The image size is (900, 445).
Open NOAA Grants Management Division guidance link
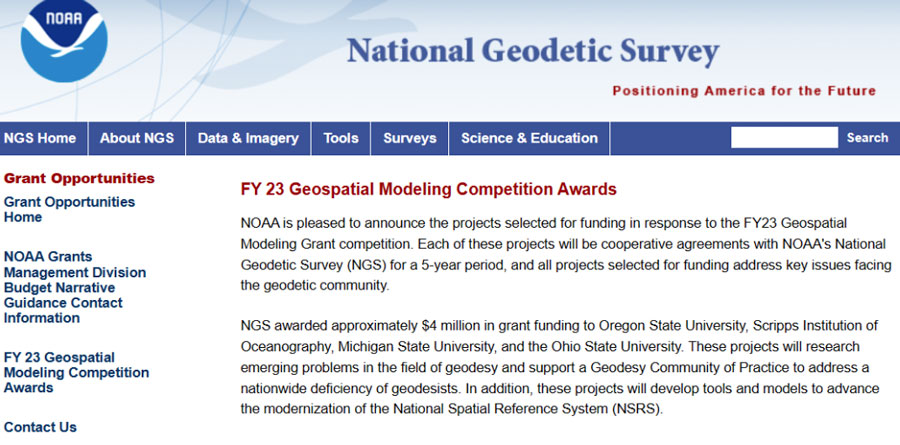click(x=75, y=287)
